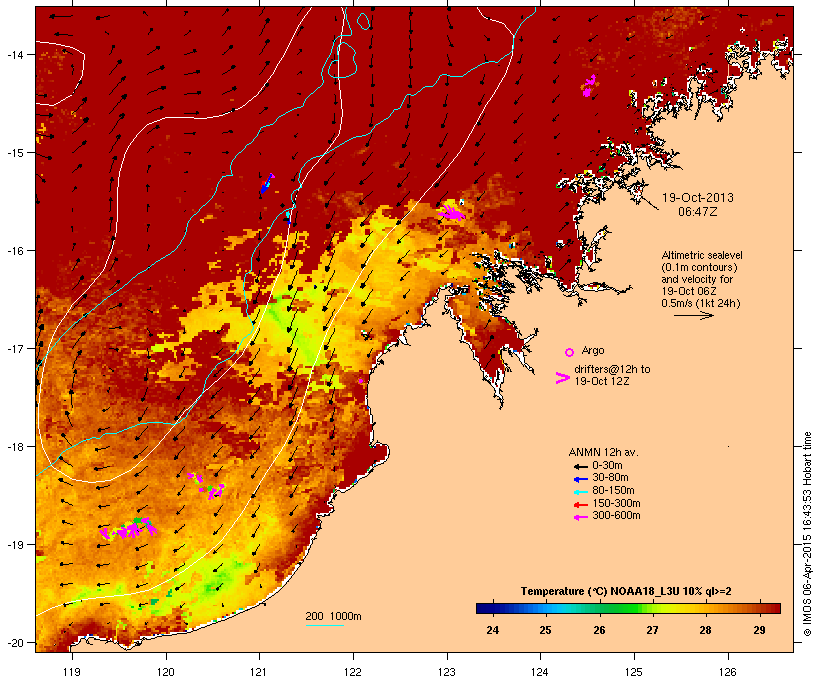
Task: Click the latitude axis label '-20'
Action: [14, 642]
